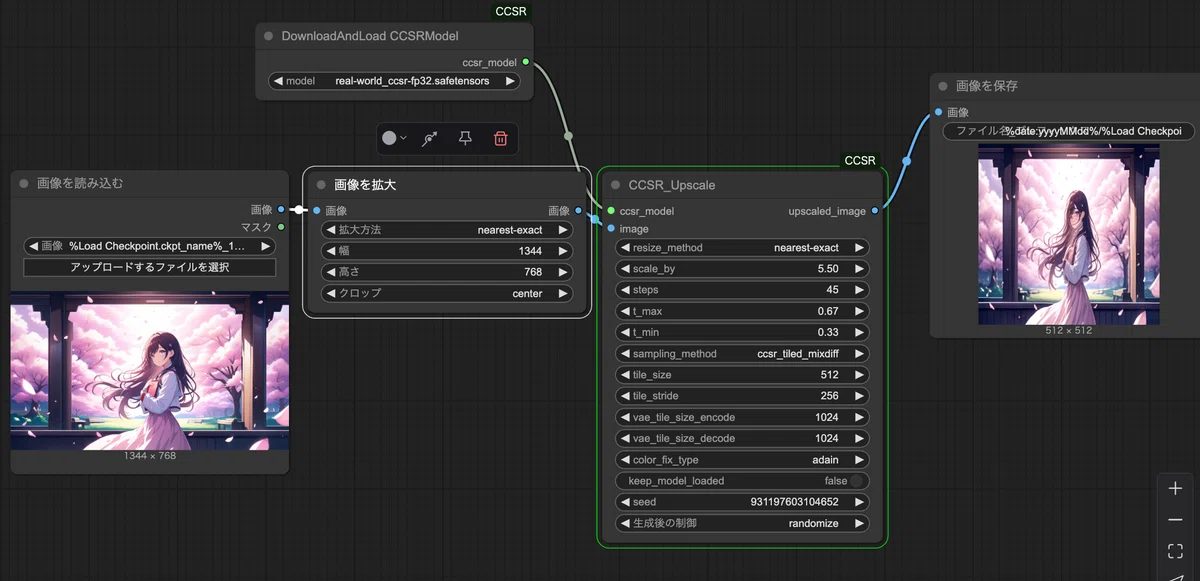Delete the selected node with the trash icon
The width and height of the screenshot is (1200, 581).
point(500,139)
